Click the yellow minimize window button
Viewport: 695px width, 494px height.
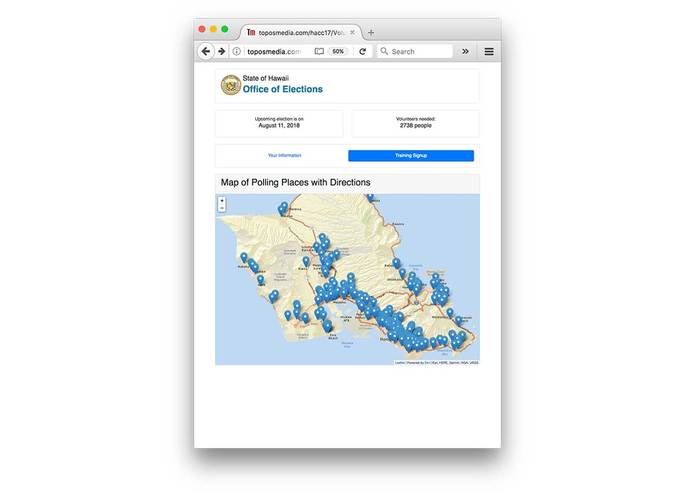213,29
